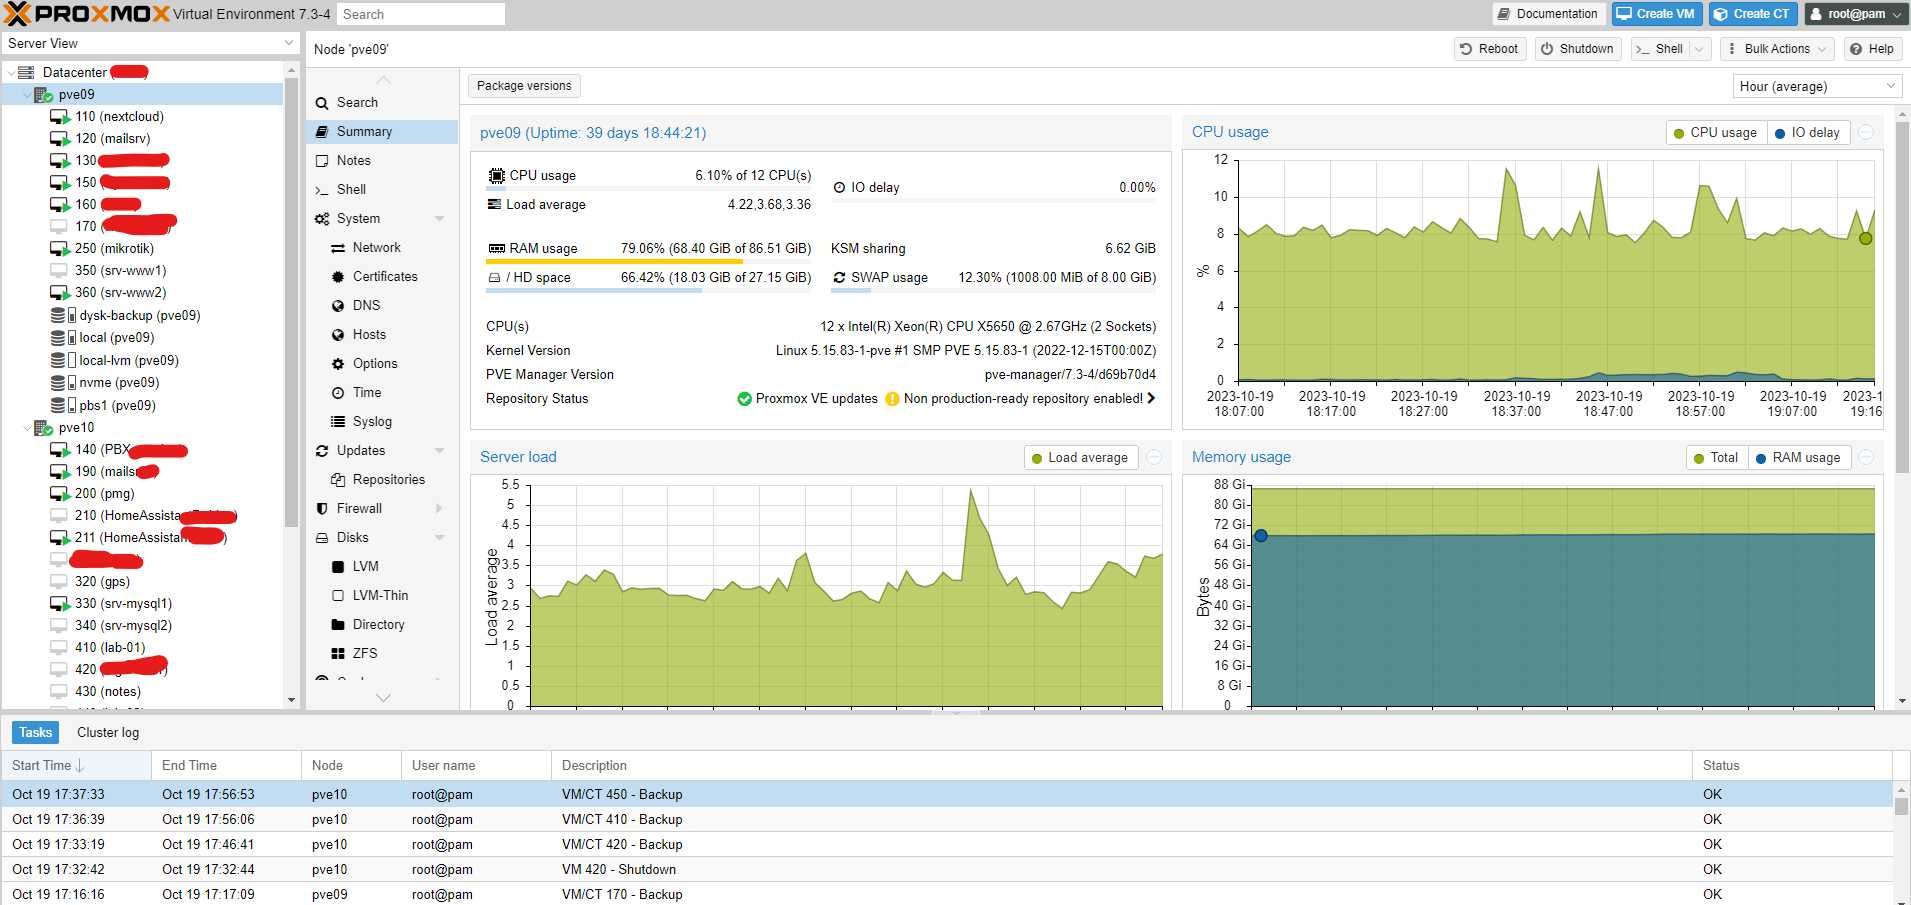
Task: Toggle RAM usage series in Memory legend
Action: [x=1798, y=458]
